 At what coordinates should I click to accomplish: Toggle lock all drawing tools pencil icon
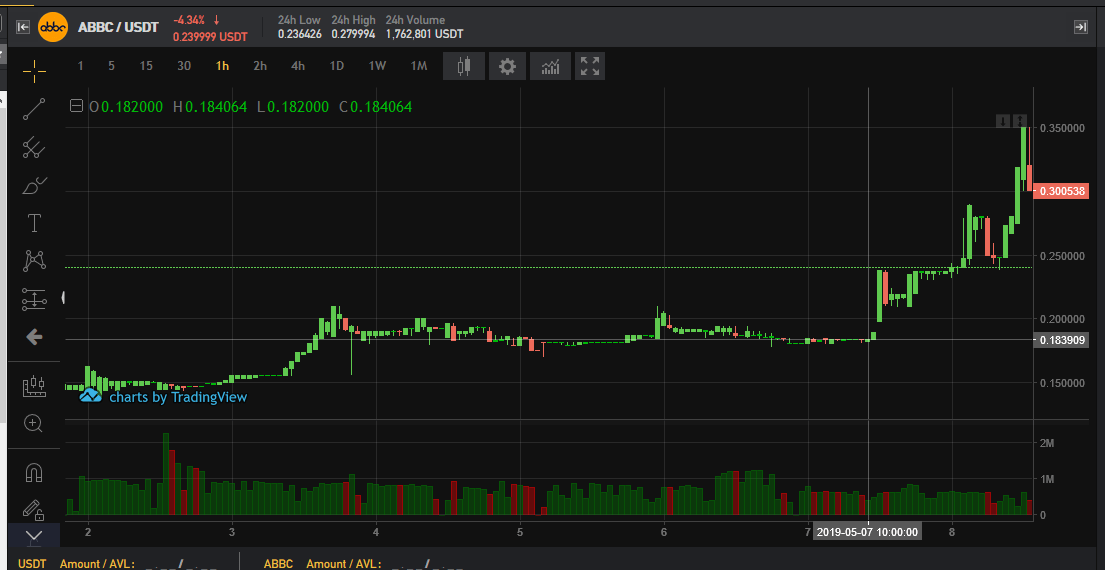coord(34,509)
